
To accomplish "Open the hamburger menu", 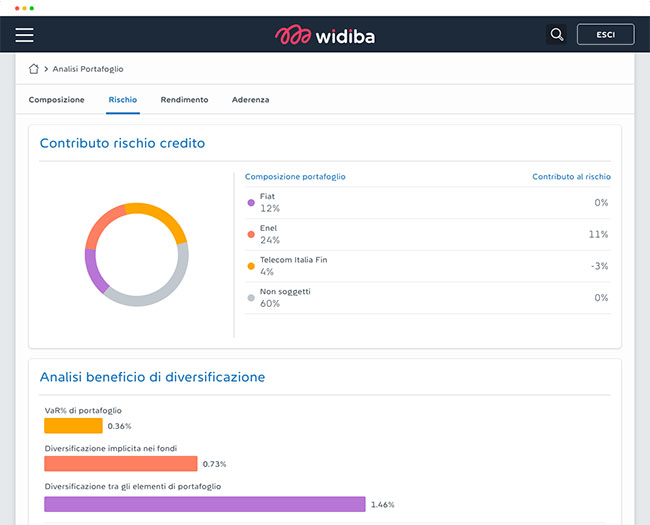I will (x=24, y=35).
